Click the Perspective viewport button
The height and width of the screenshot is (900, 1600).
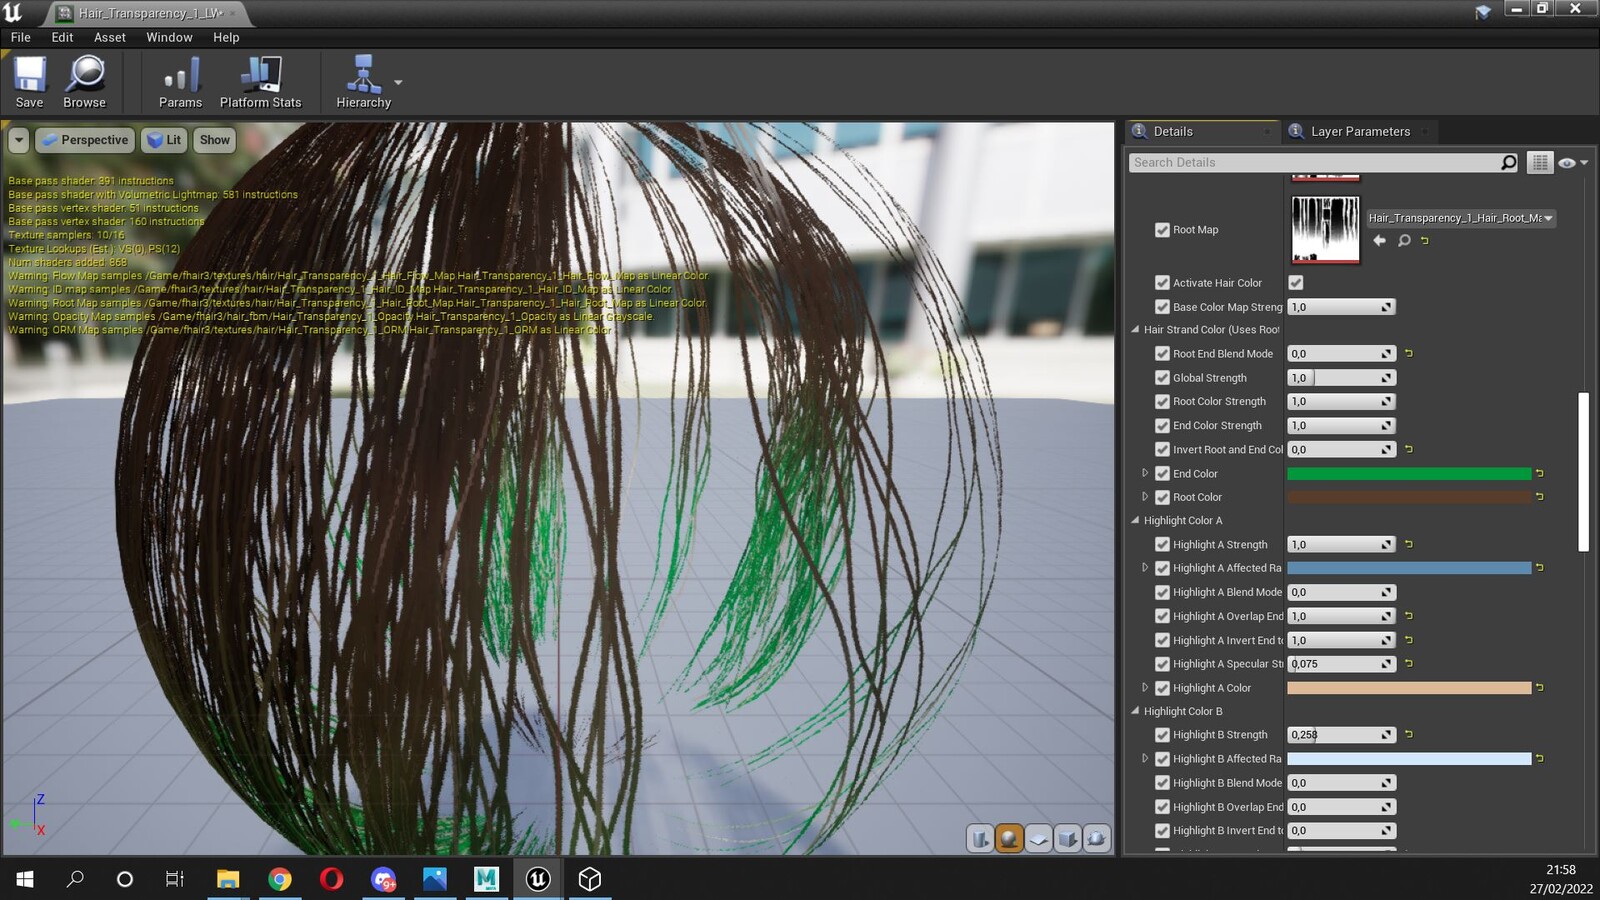tap(85, 140)
